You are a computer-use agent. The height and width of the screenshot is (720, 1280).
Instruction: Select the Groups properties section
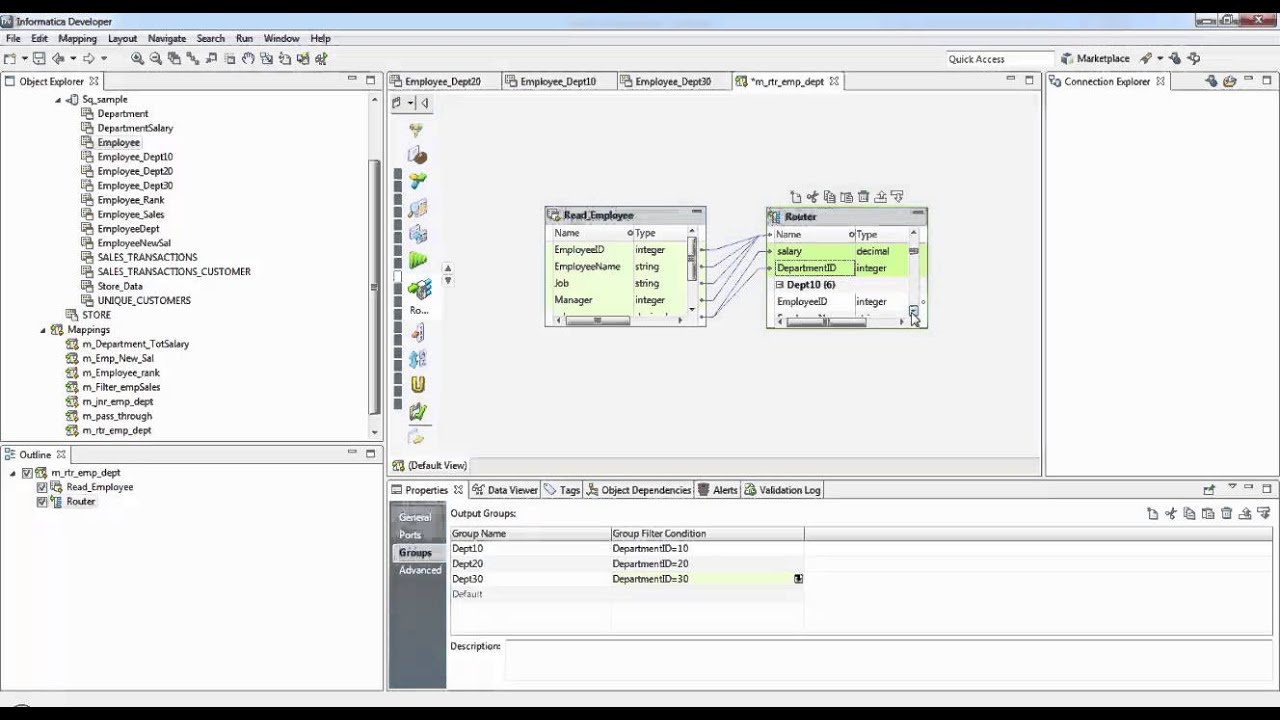[x=415, y=553]
